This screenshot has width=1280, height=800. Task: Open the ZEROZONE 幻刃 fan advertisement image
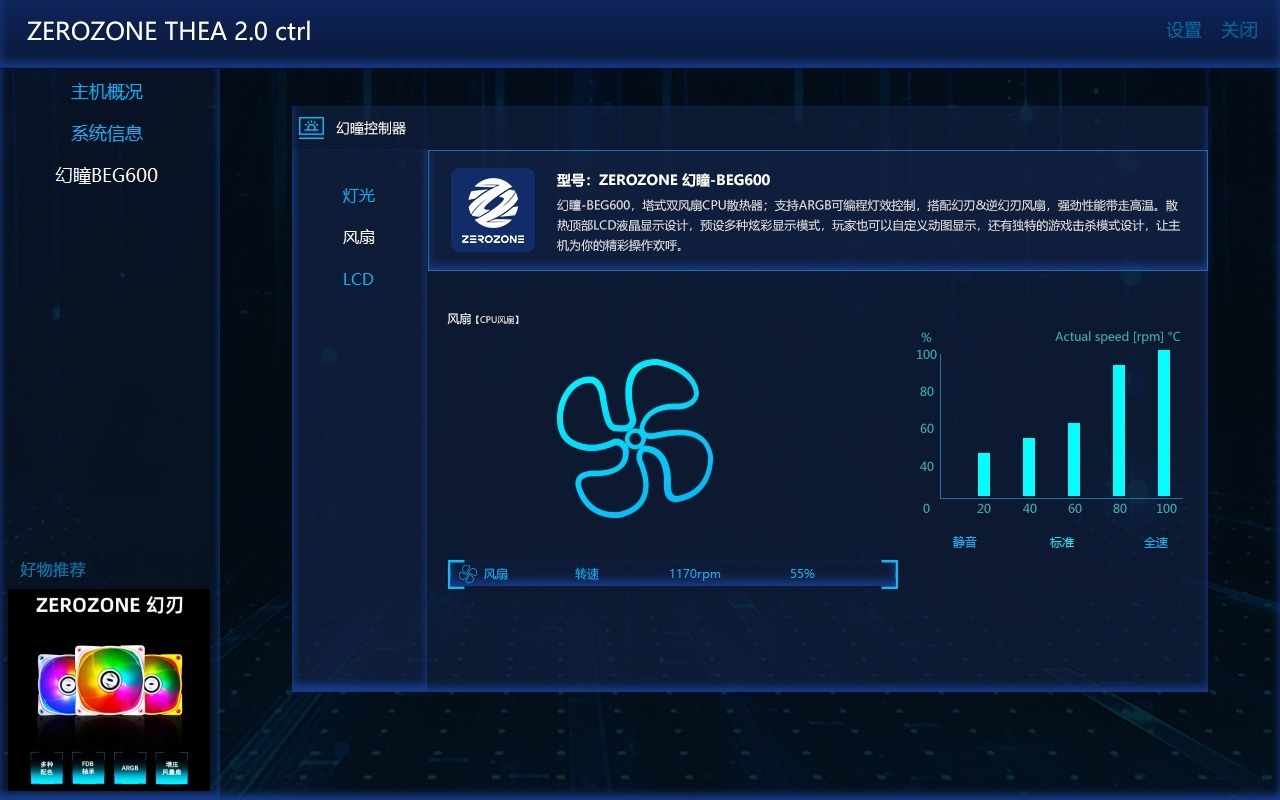[109, 690]
